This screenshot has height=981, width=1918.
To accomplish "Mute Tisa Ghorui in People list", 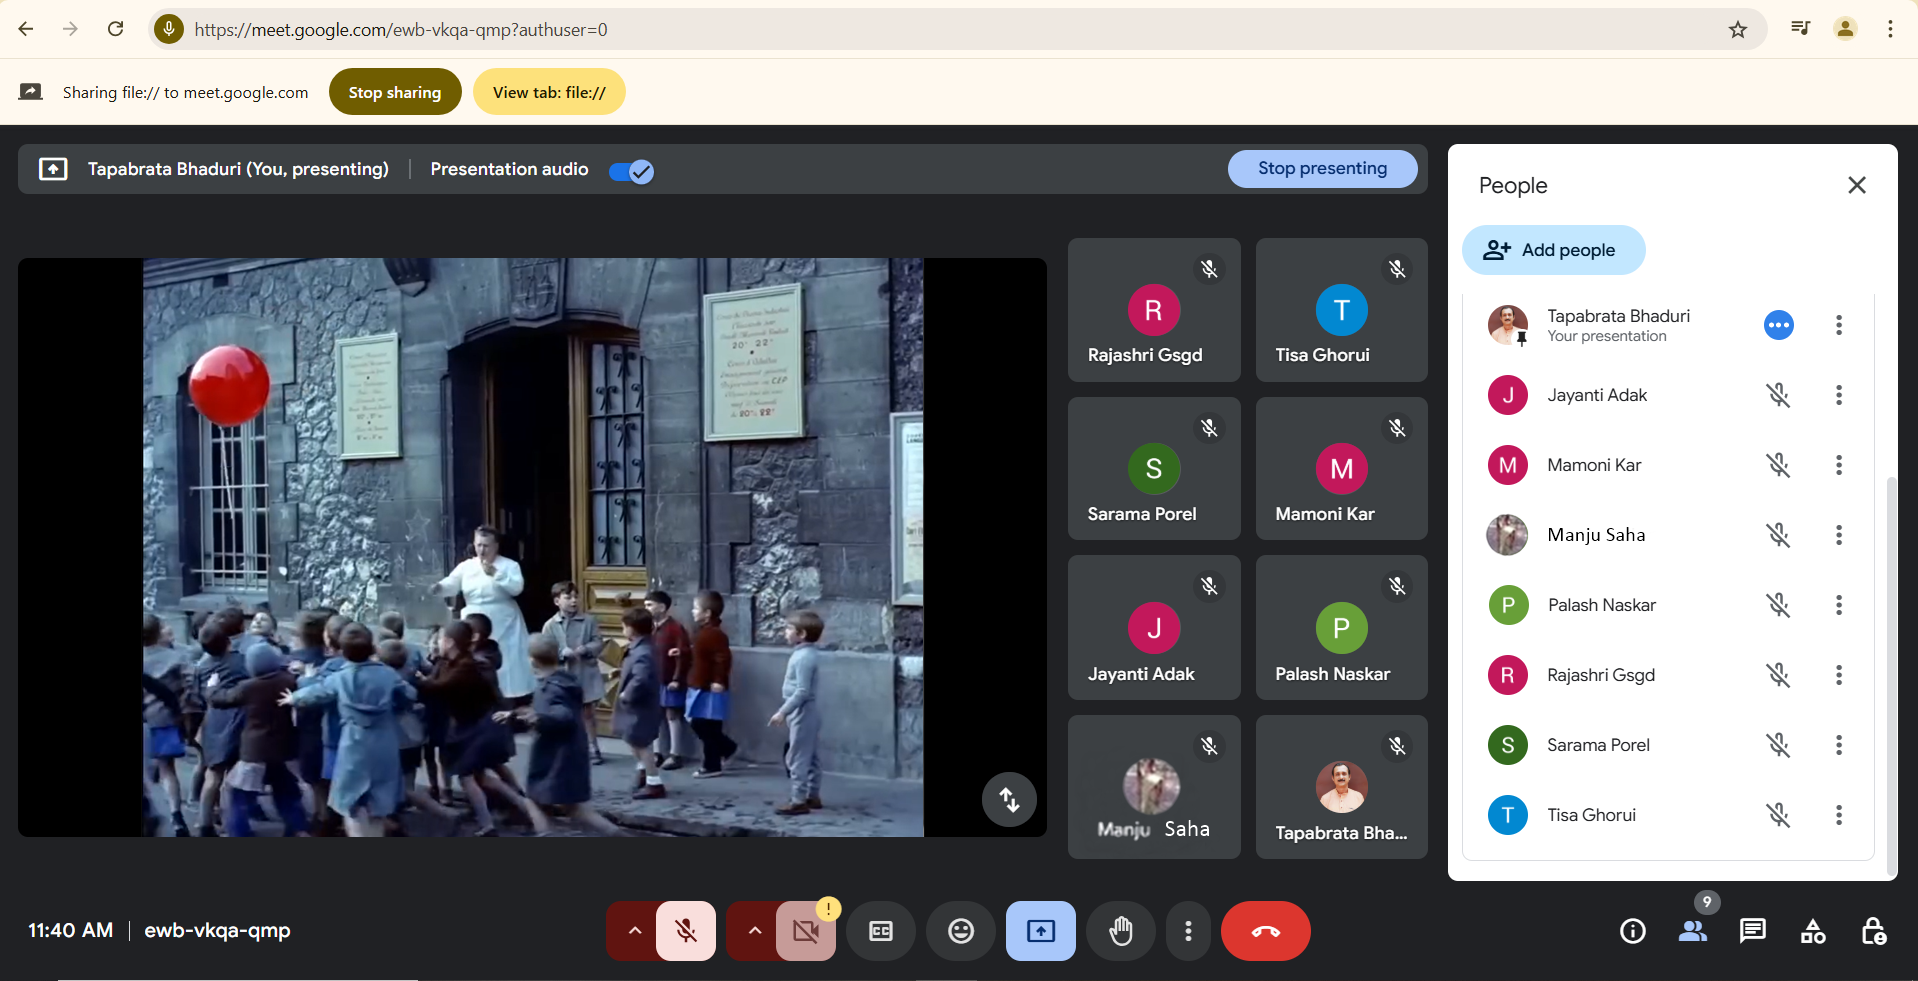I will [1778, 815].
